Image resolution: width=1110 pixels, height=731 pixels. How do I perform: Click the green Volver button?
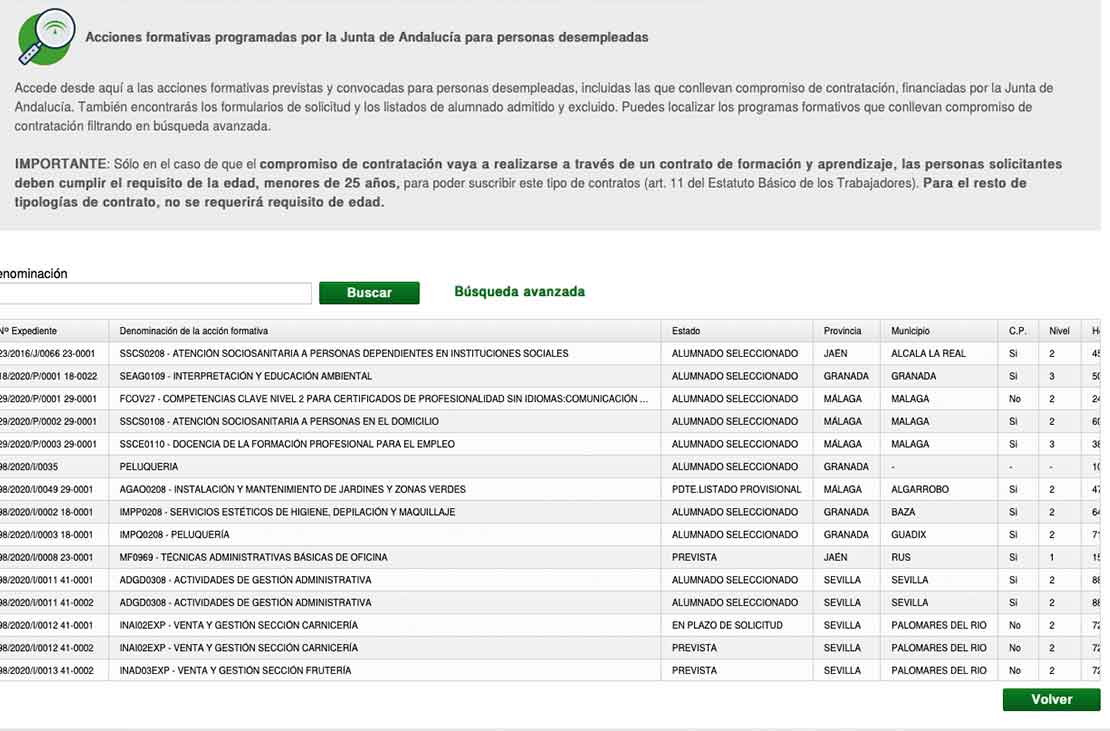(x=1051, y=699)
